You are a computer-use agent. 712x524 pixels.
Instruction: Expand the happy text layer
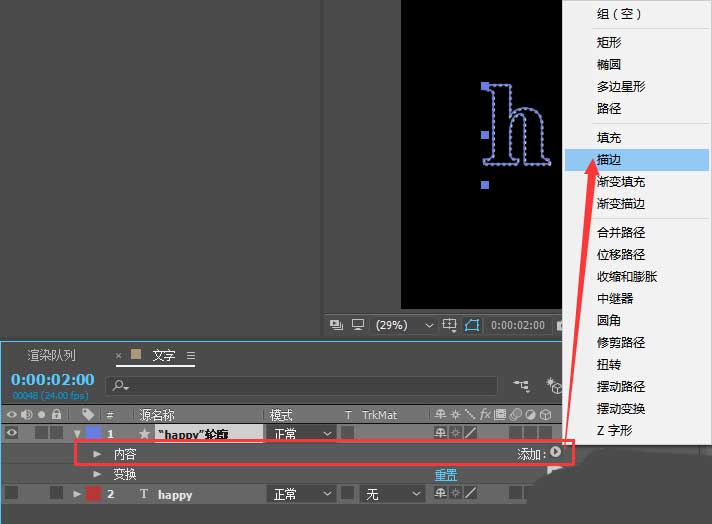click(77, 494)
